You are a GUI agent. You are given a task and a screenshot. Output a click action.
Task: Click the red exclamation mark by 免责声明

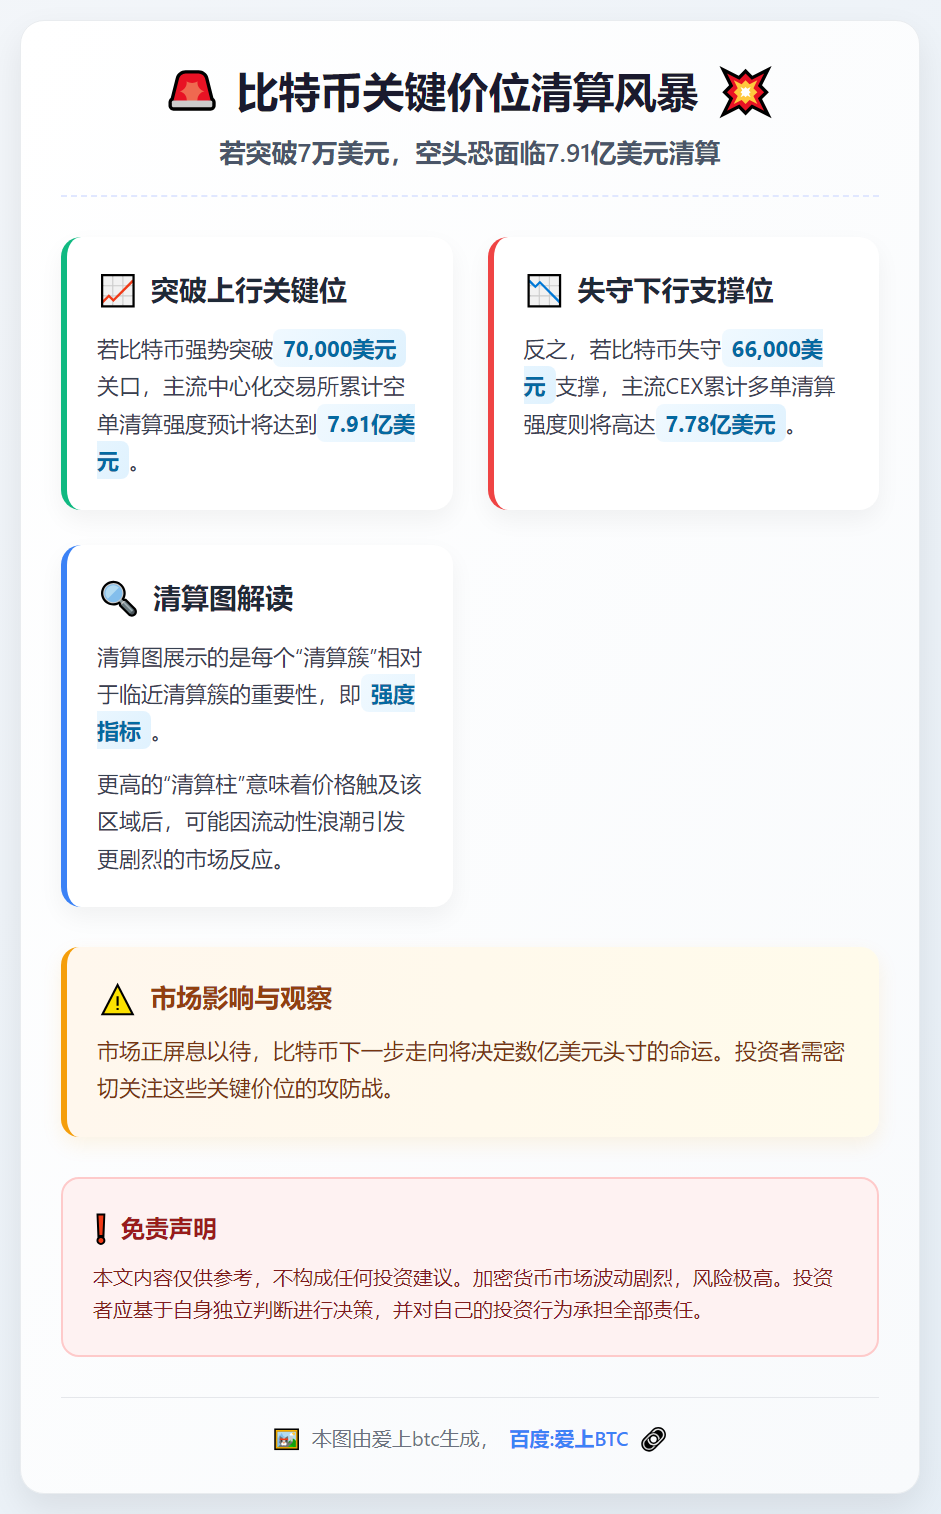pyautogui.click(x=101, y=1229)
